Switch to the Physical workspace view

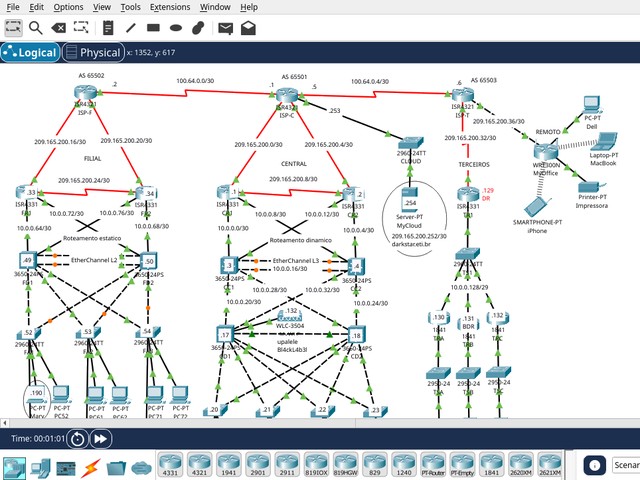[93, 52]
